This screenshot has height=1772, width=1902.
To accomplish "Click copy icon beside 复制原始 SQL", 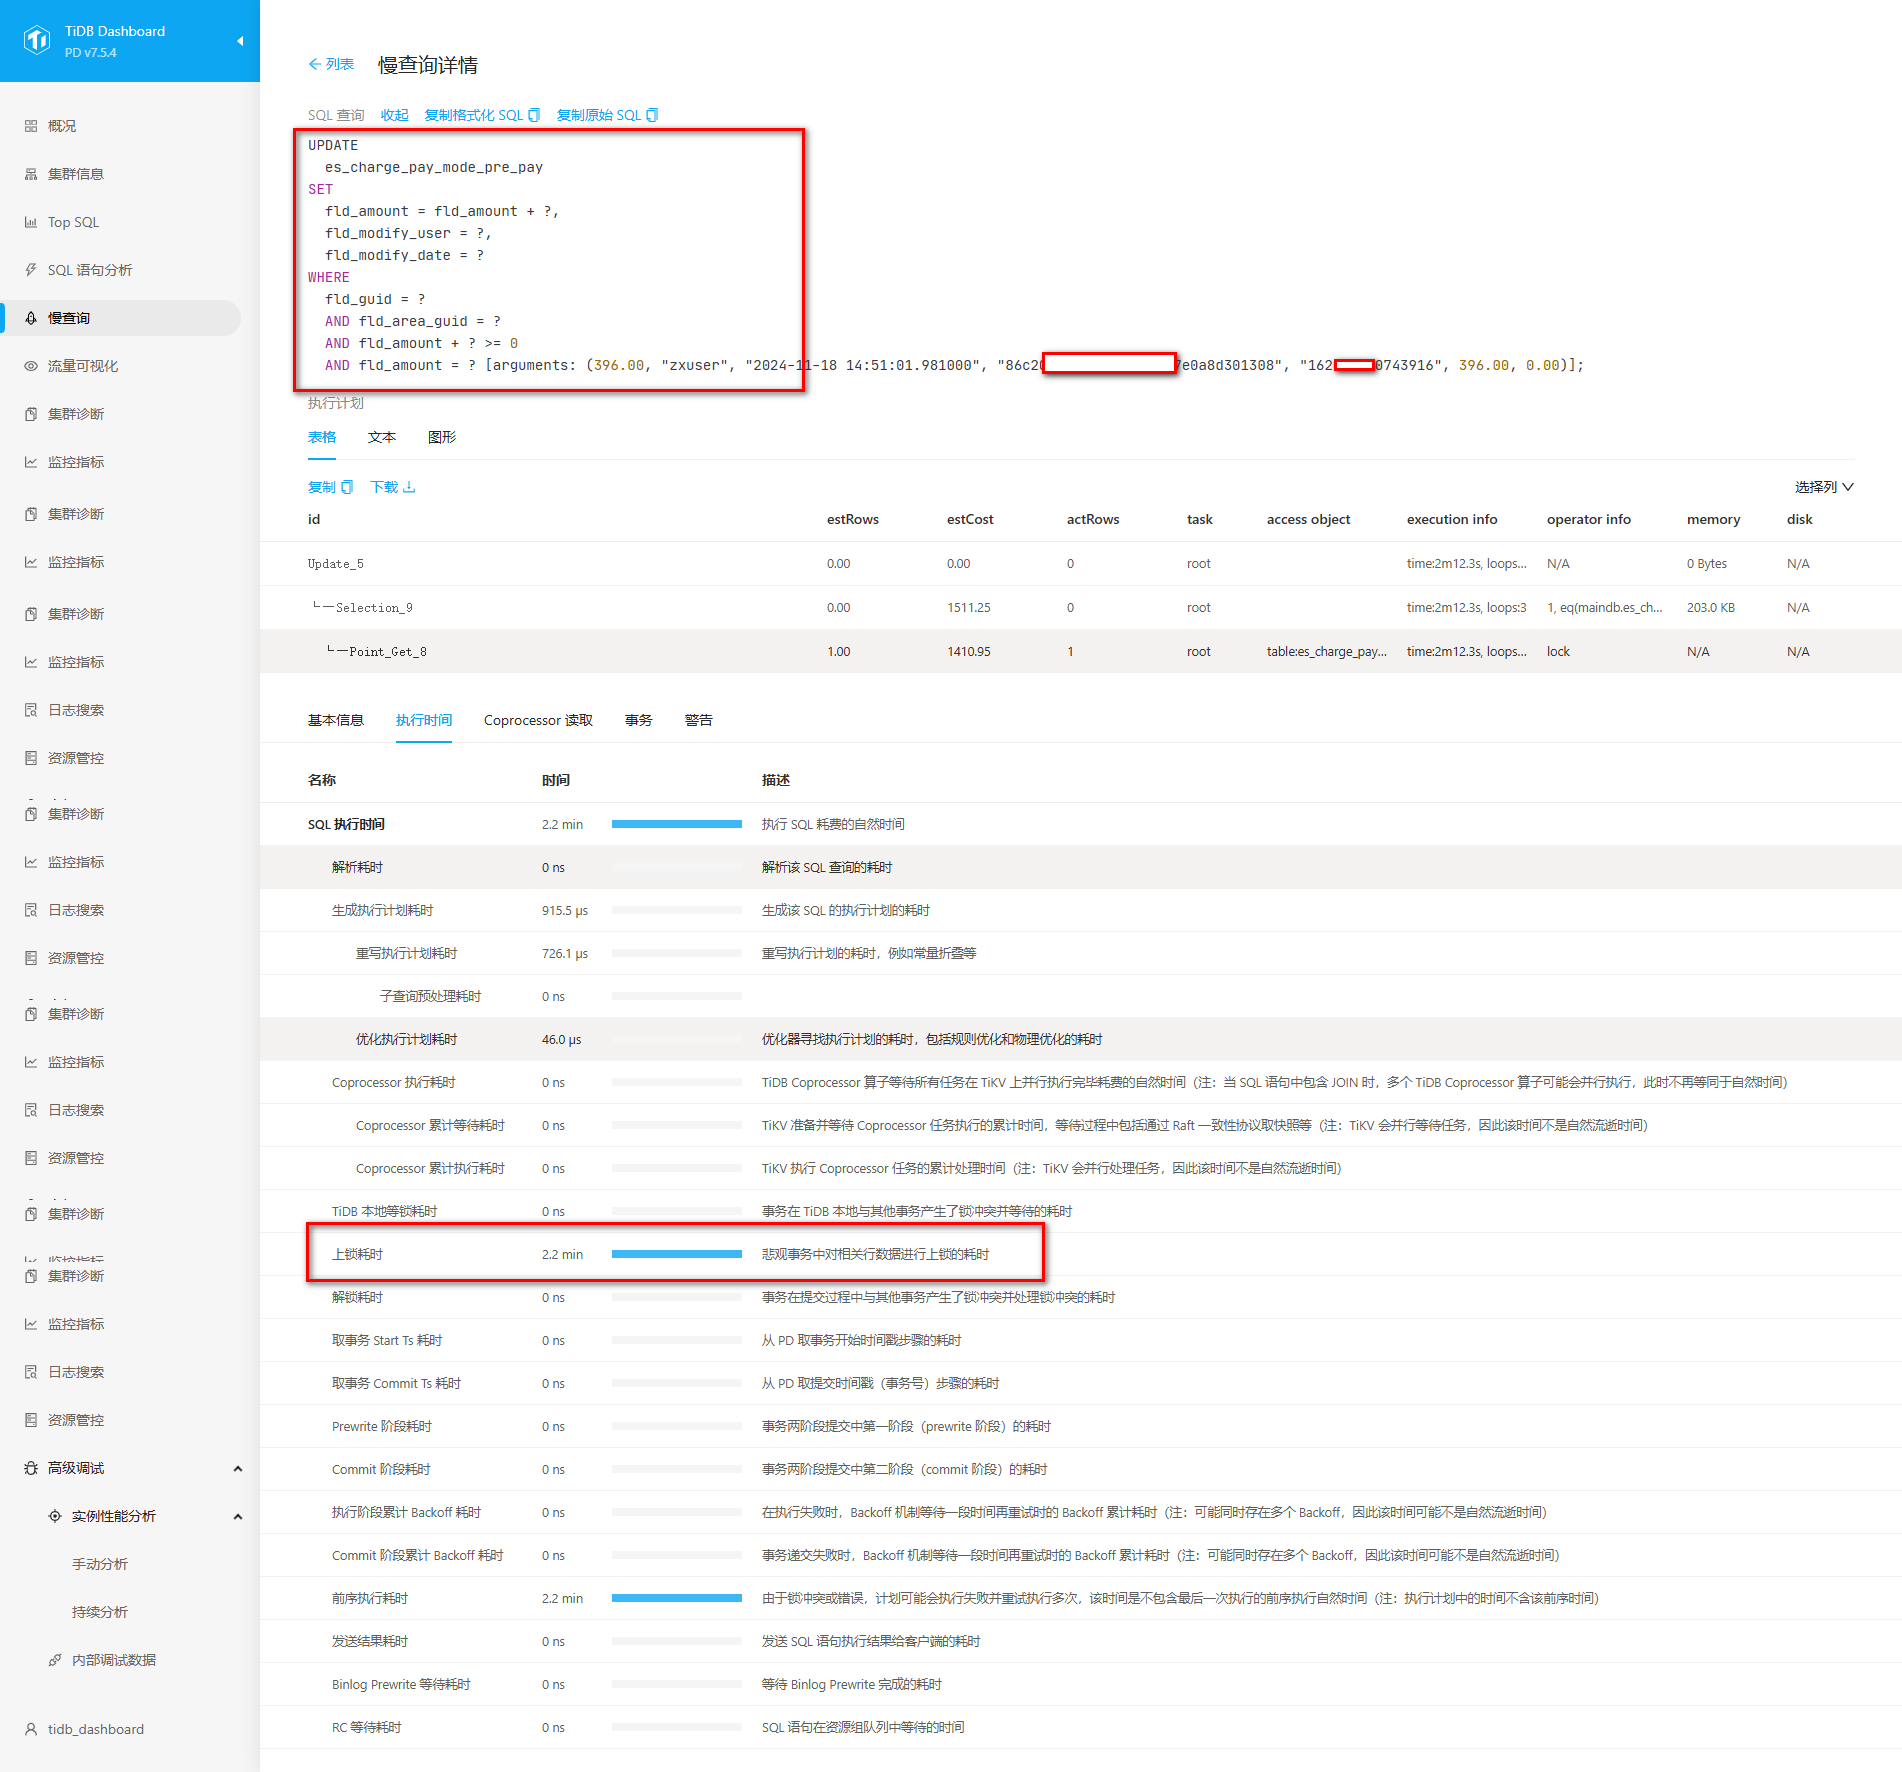I will coord(652,115).
